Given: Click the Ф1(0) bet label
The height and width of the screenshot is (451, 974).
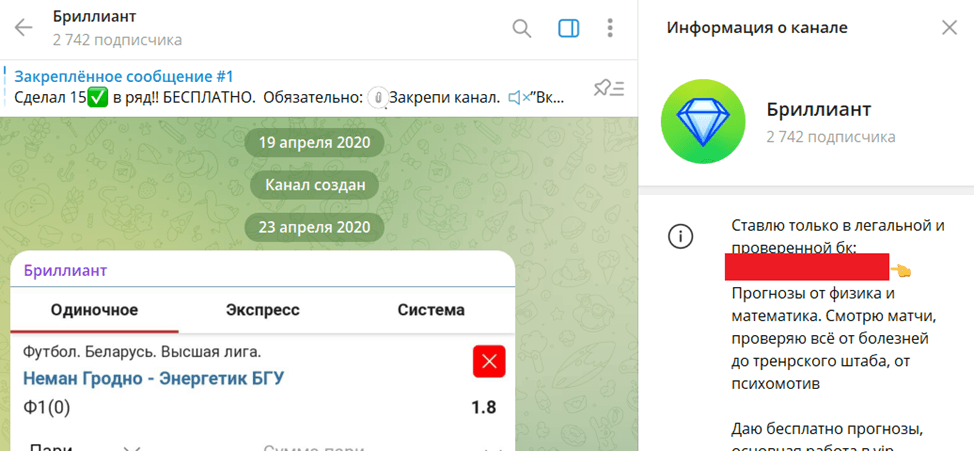Looking at the screenshot, I should pyautogui.click(x=47, y=408).
